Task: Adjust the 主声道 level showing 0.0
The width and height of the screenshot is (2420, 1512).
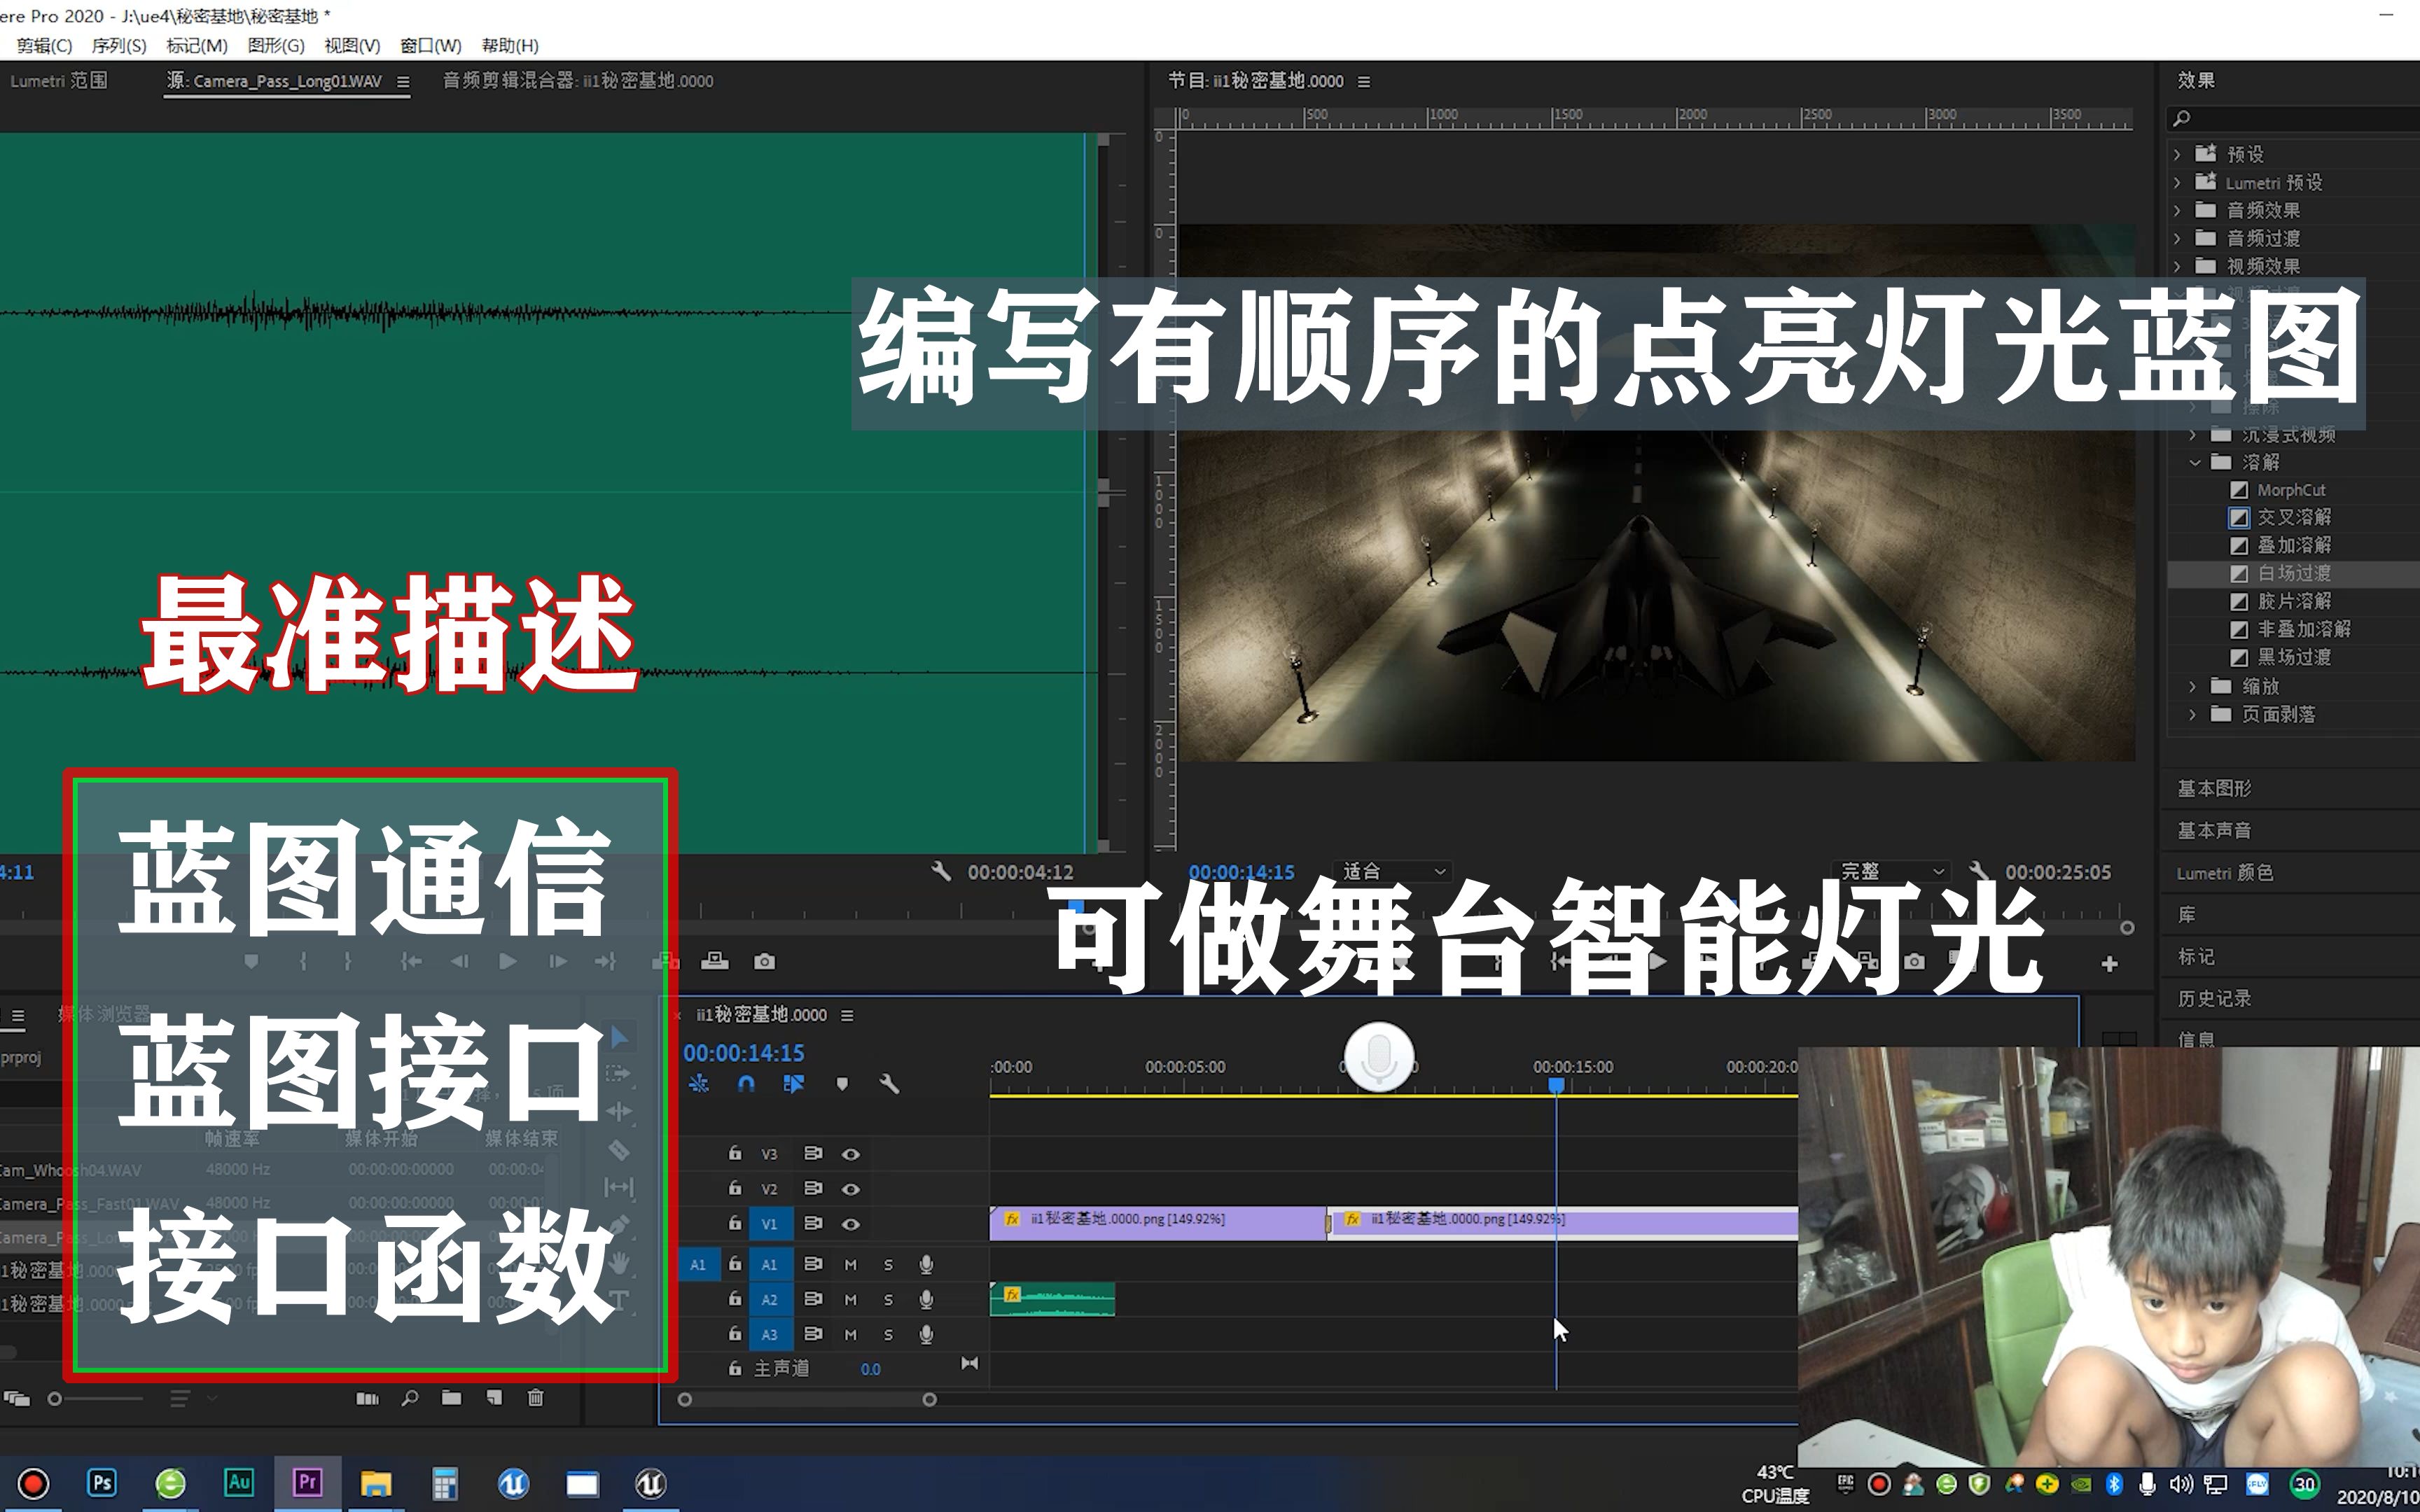Action: (871, 1369)
